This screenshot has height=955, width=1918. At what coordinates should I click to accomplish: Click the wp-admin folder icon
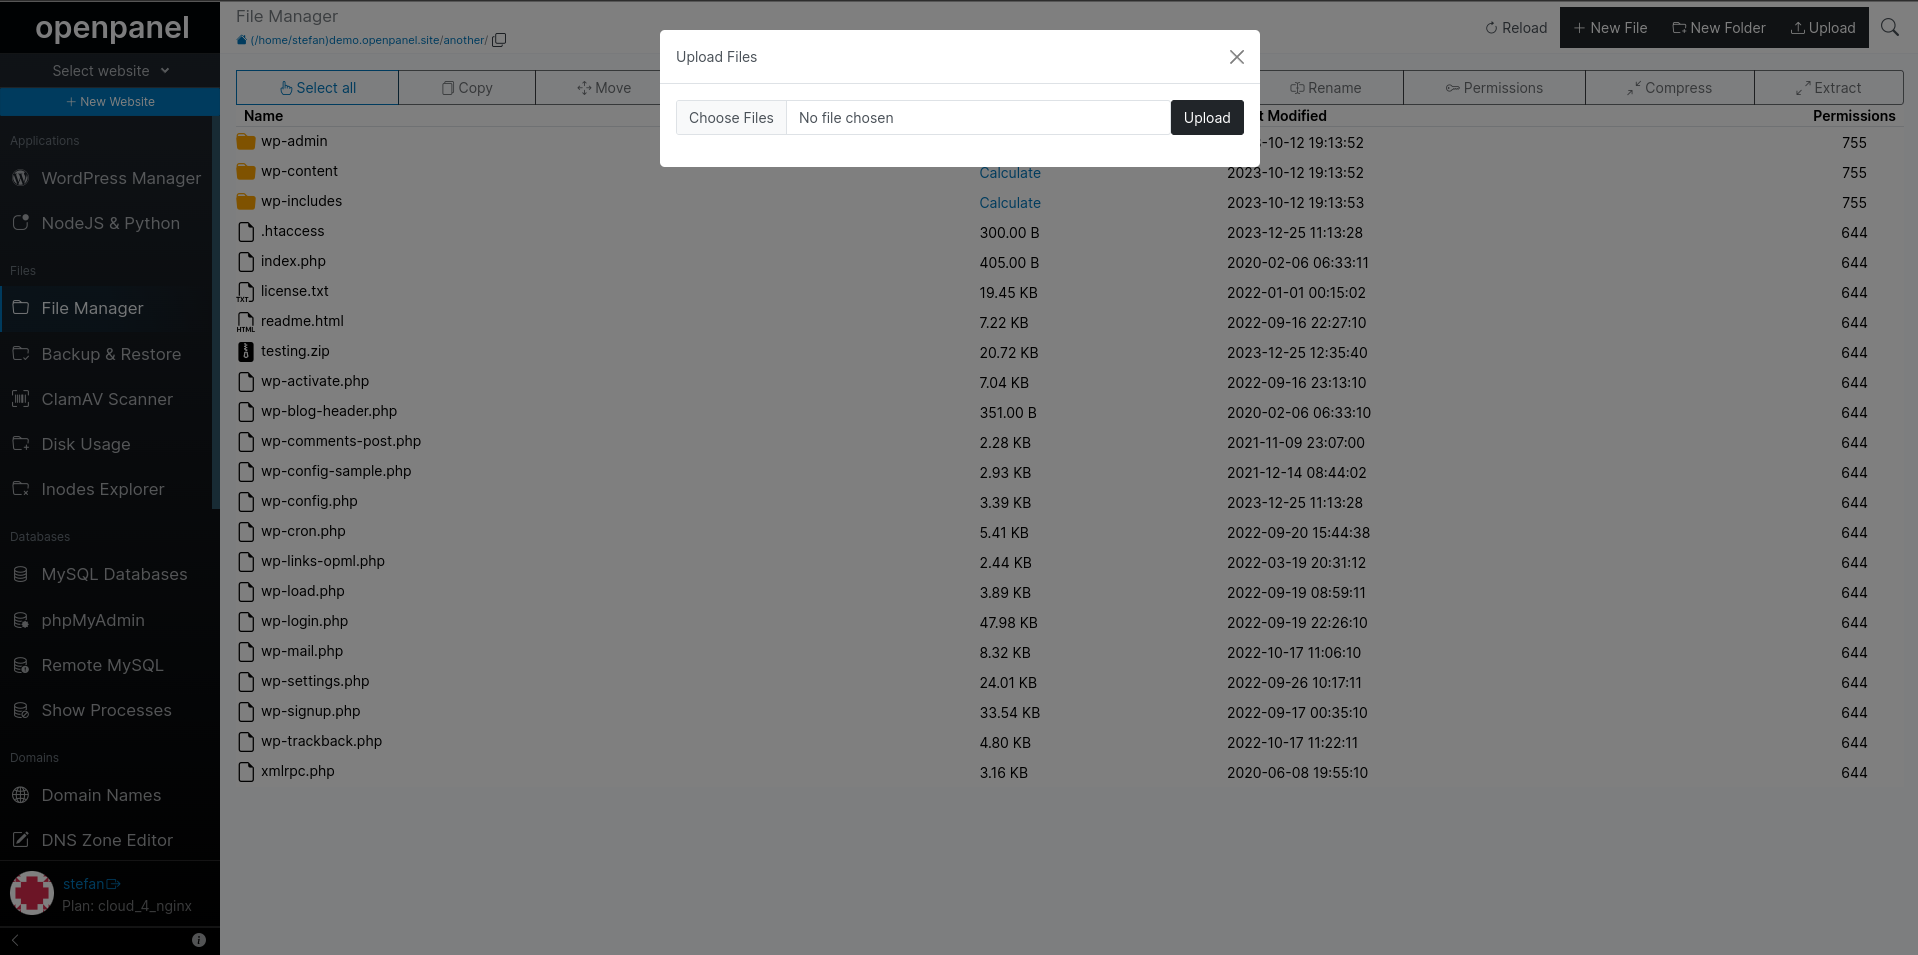(x=246, y=142)
